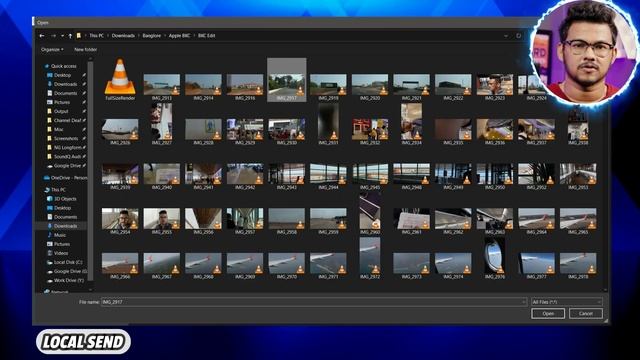This screenshot has width=640, height=360.
Task: Select the Banglore breadcrumb
Action: tap(152, 36)
